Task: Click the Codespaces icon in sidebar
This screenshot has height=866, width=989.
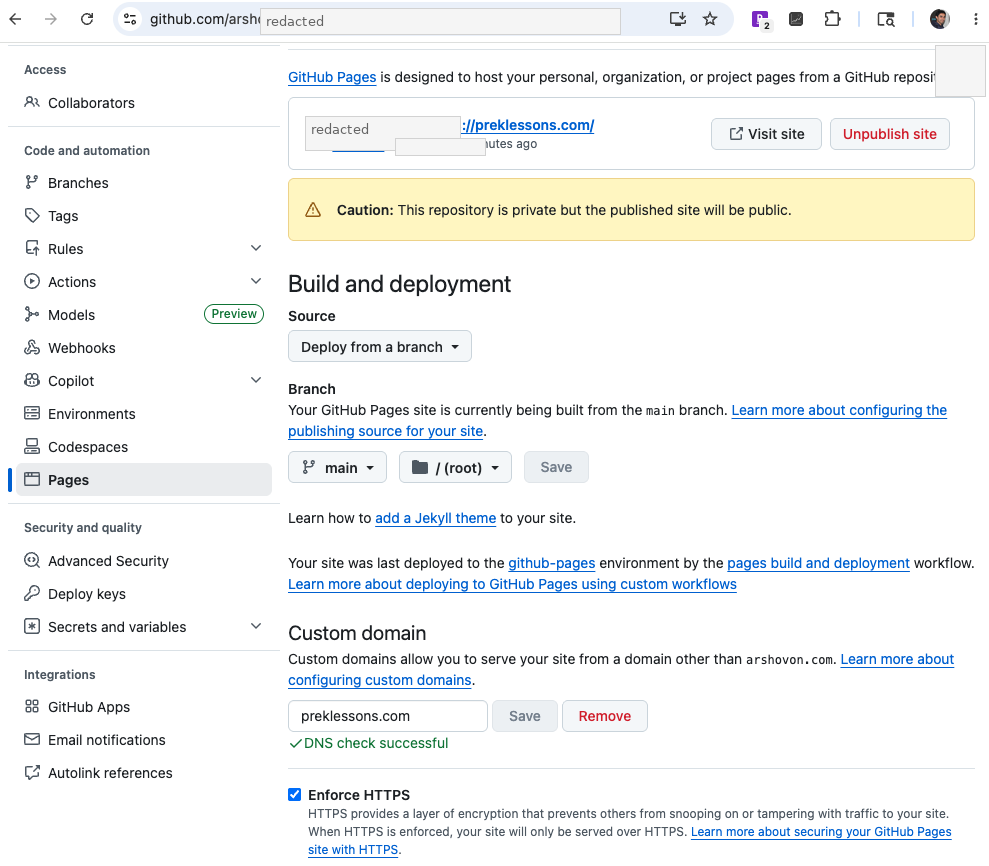Action: [32, 446]
